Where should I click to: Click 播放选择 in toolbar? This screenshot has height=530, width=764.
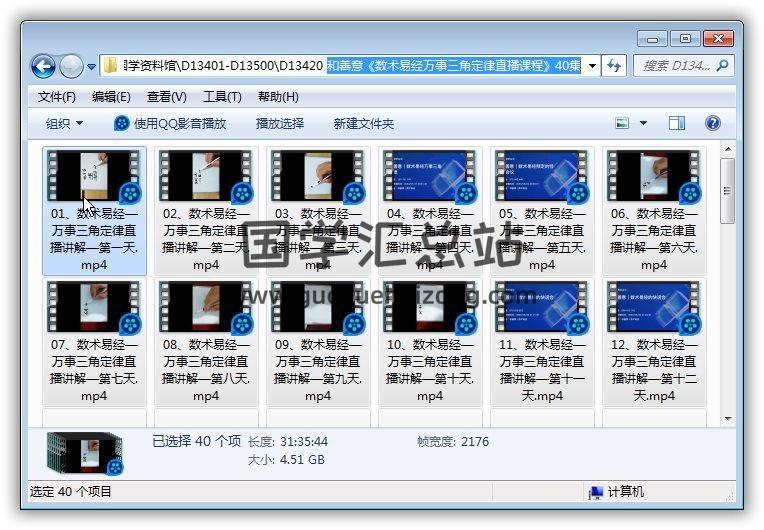pos(280,124)
